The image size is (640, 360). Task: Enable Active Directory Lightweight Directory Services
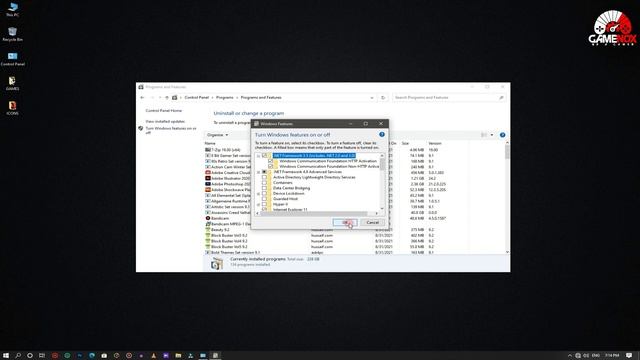coord(264,177)
